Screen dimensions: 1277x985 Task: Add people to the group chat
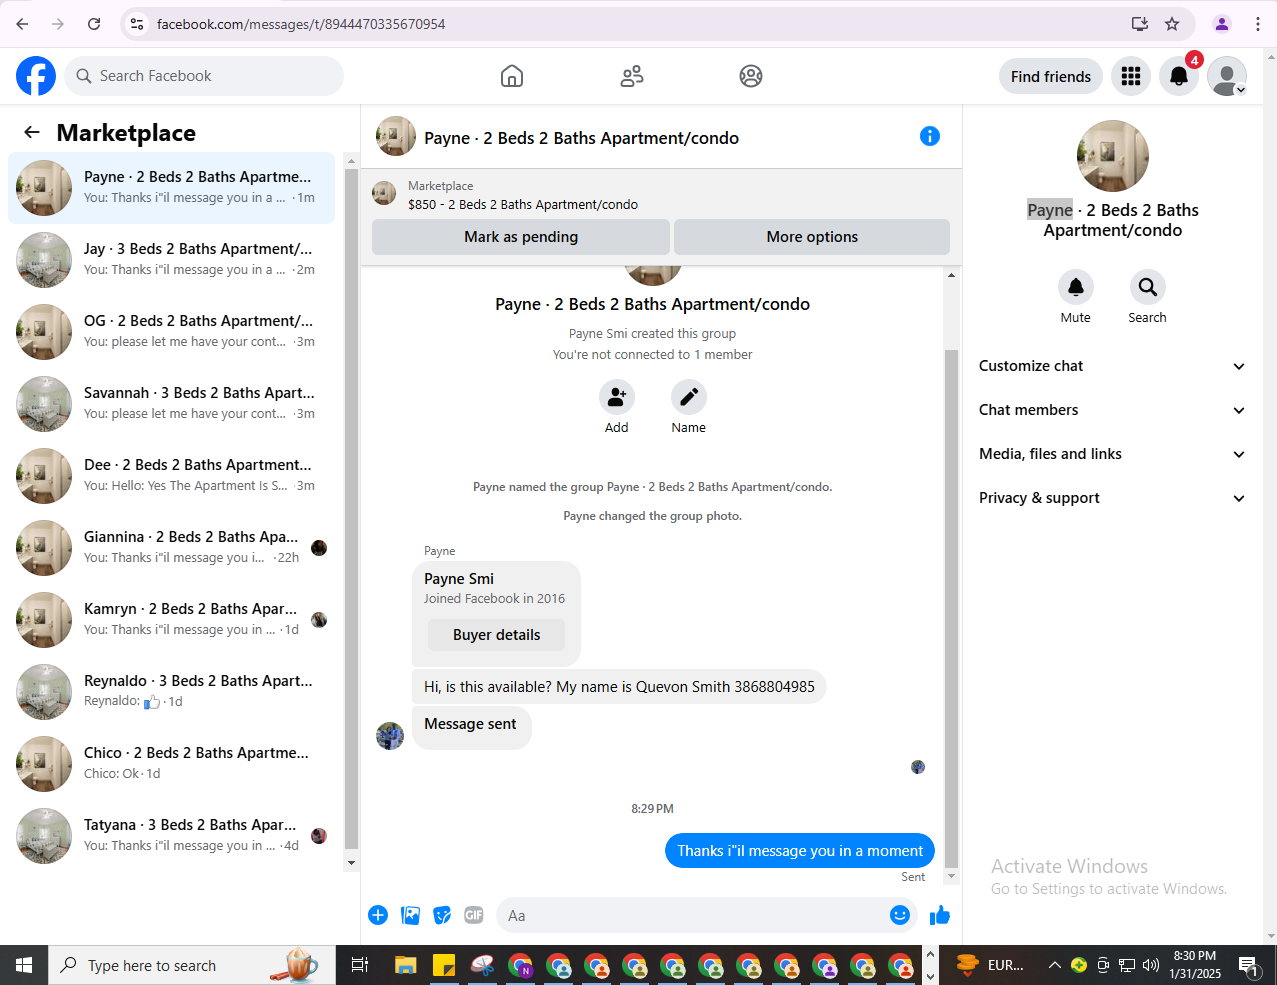coord(617,397)
